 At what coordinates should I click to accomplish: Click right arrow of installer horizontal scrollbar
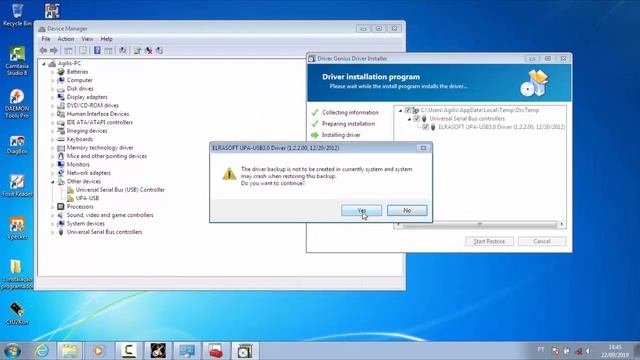click(x=562, y=224)
